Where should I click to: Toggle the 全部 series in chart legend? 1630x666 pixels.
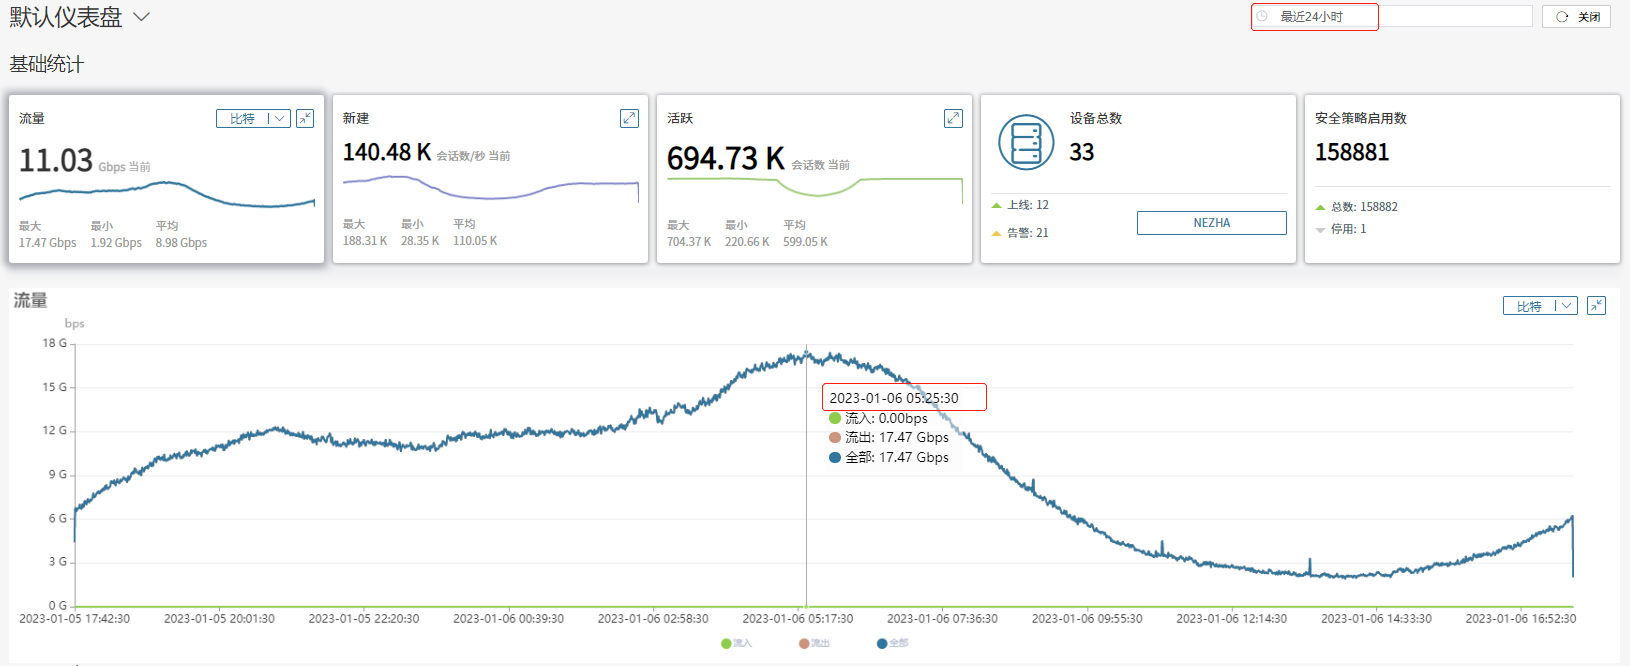point(892,643)
